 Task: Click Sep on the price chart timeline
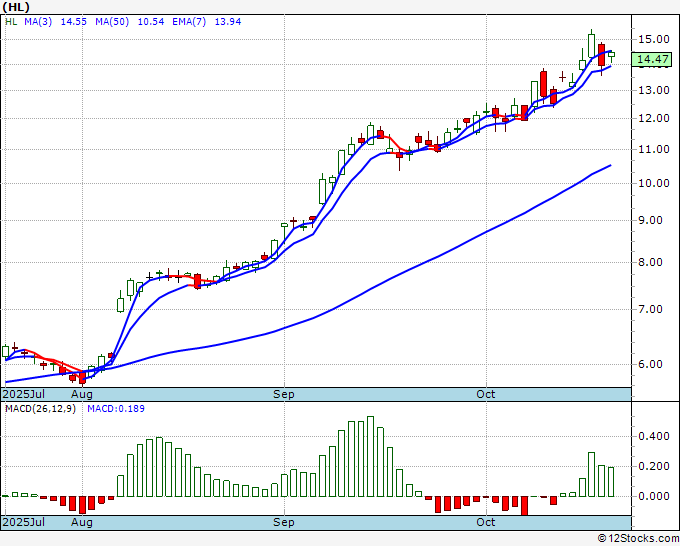(x=284, y=394)
